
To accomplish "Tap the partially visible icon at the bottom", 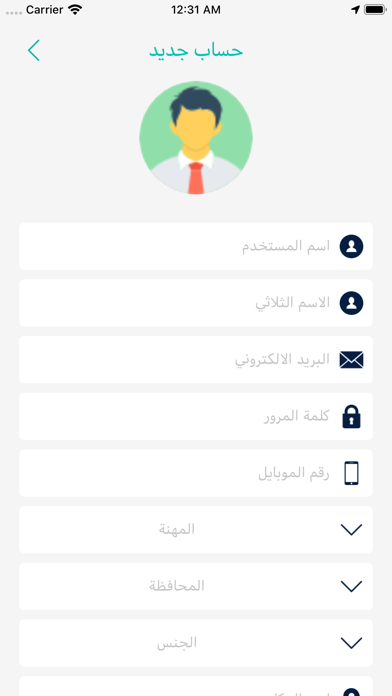I will 351,692.
